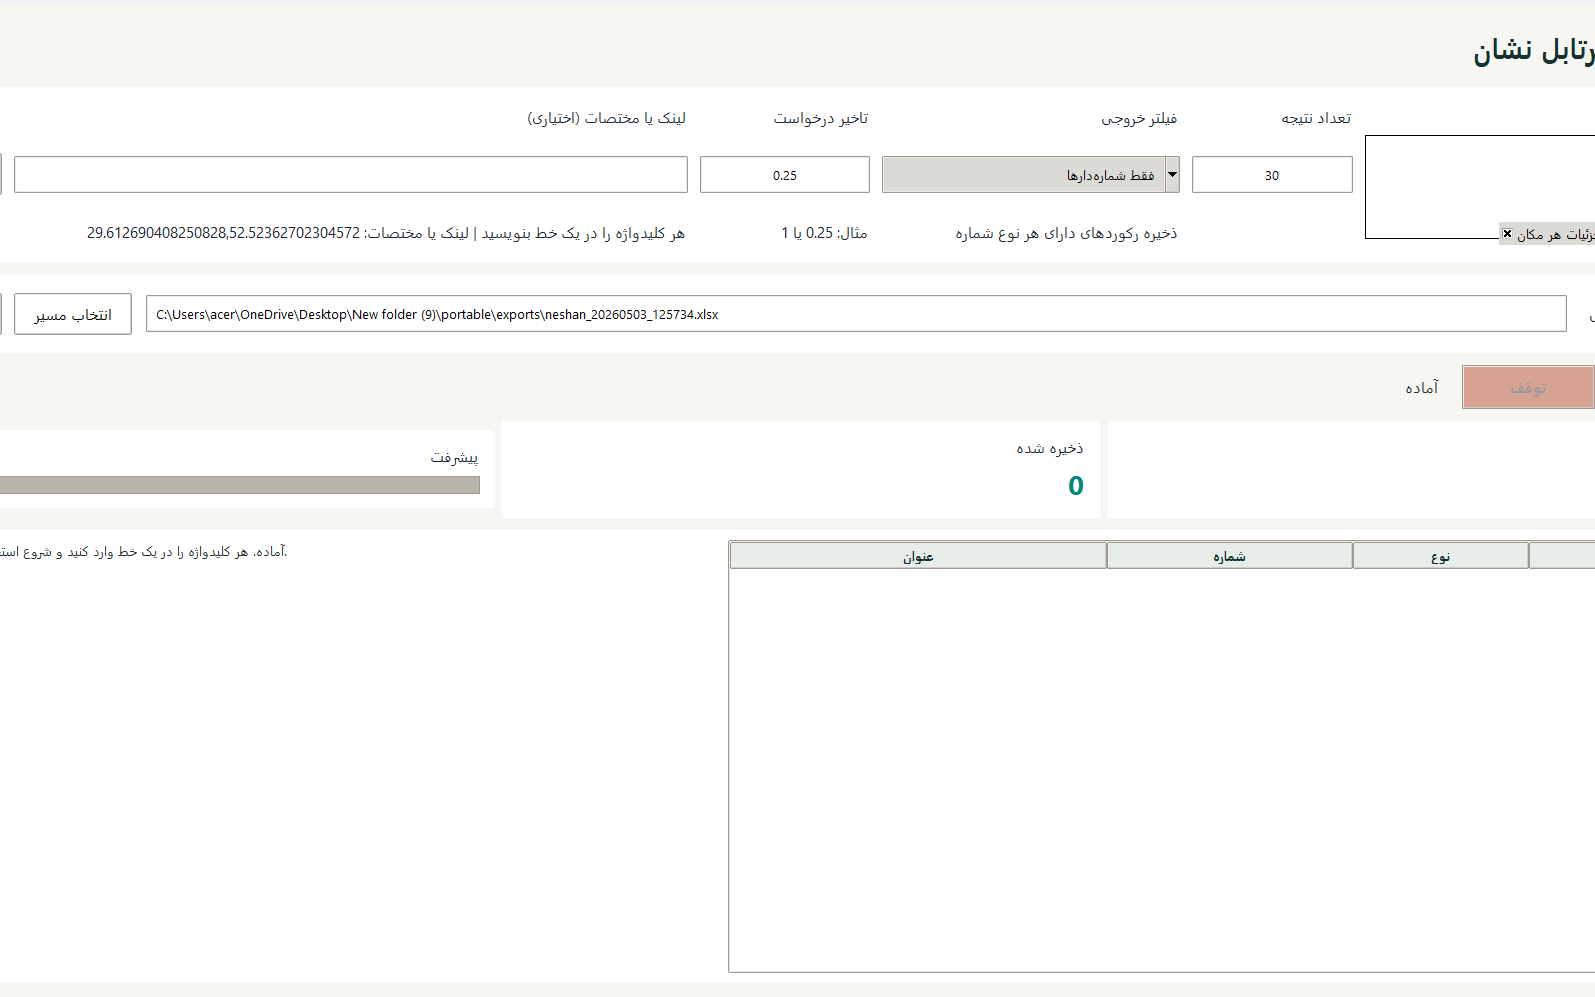Click the saved count value 0

click(x=1076, y=486)
